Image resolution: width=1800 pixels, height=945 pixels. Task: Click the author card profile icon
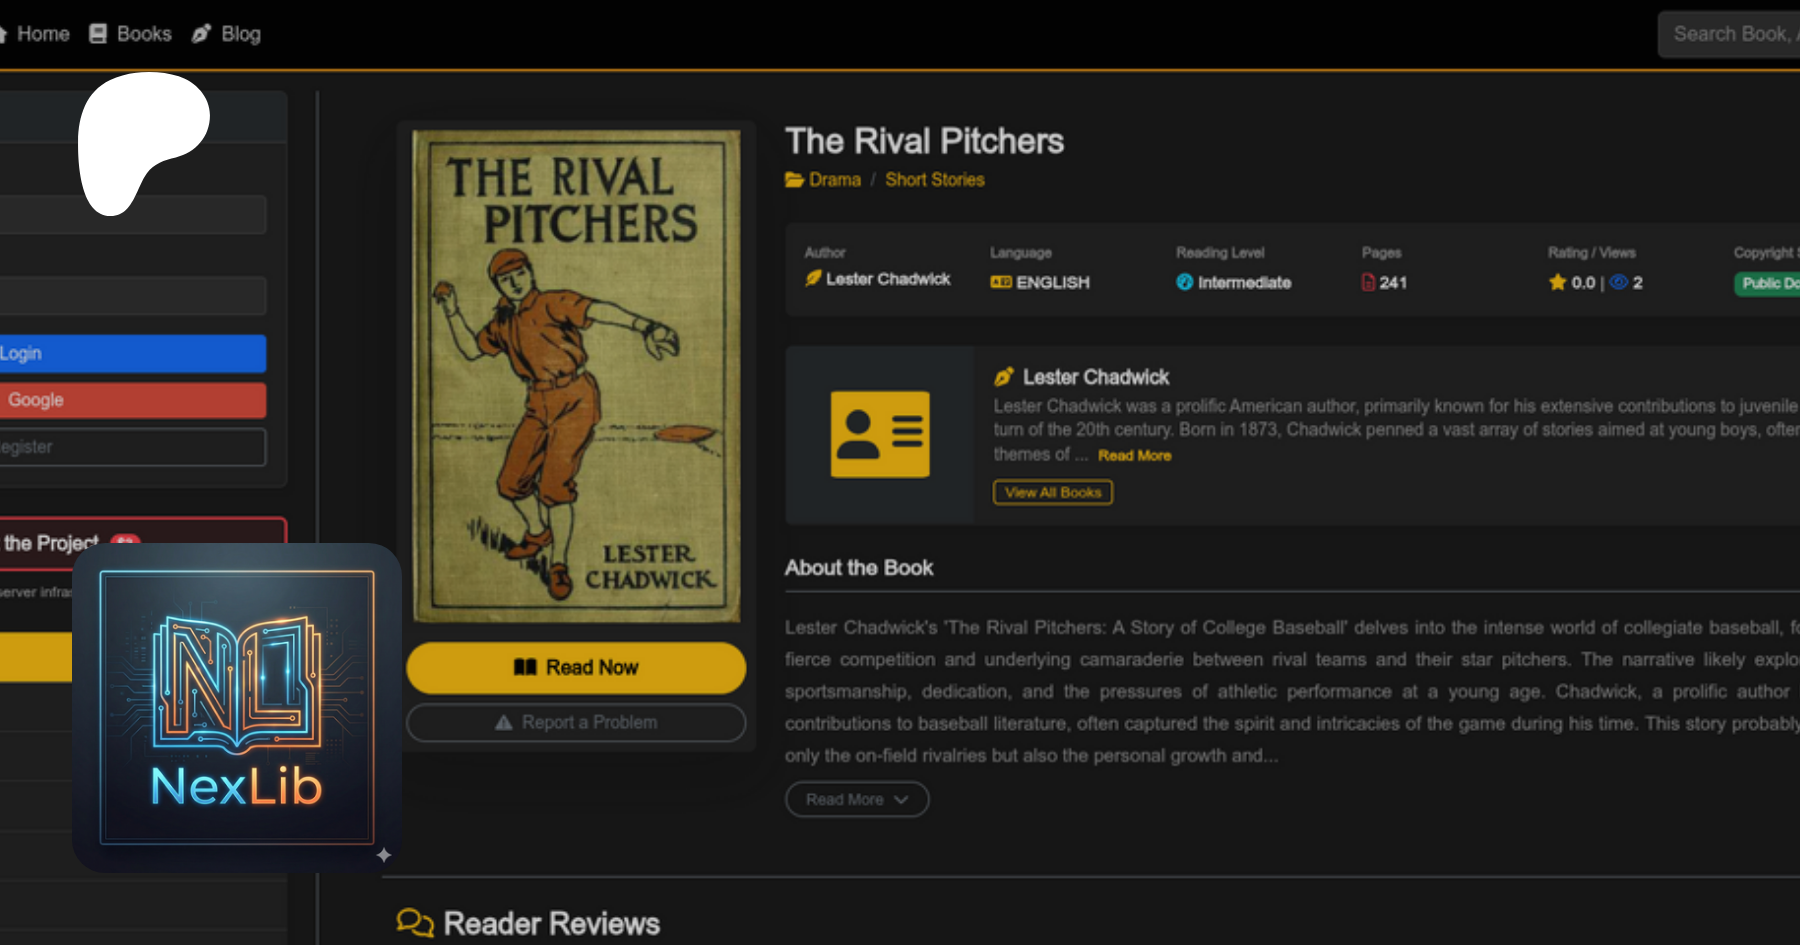880,434
